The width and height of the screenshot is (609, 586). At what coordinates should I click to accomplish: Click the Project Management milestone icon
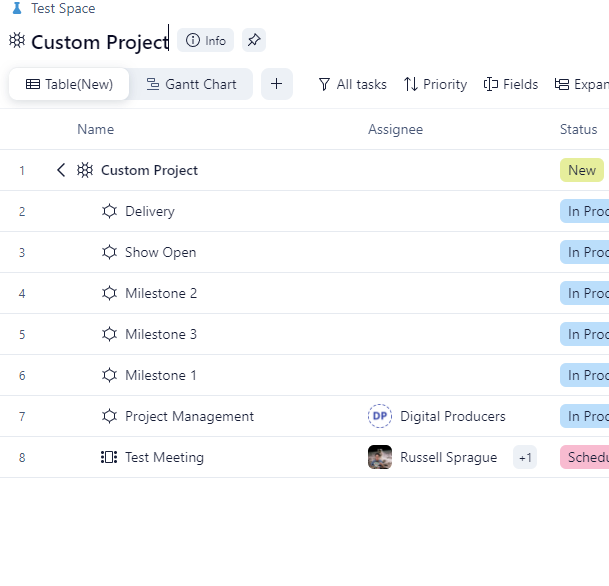109,416
